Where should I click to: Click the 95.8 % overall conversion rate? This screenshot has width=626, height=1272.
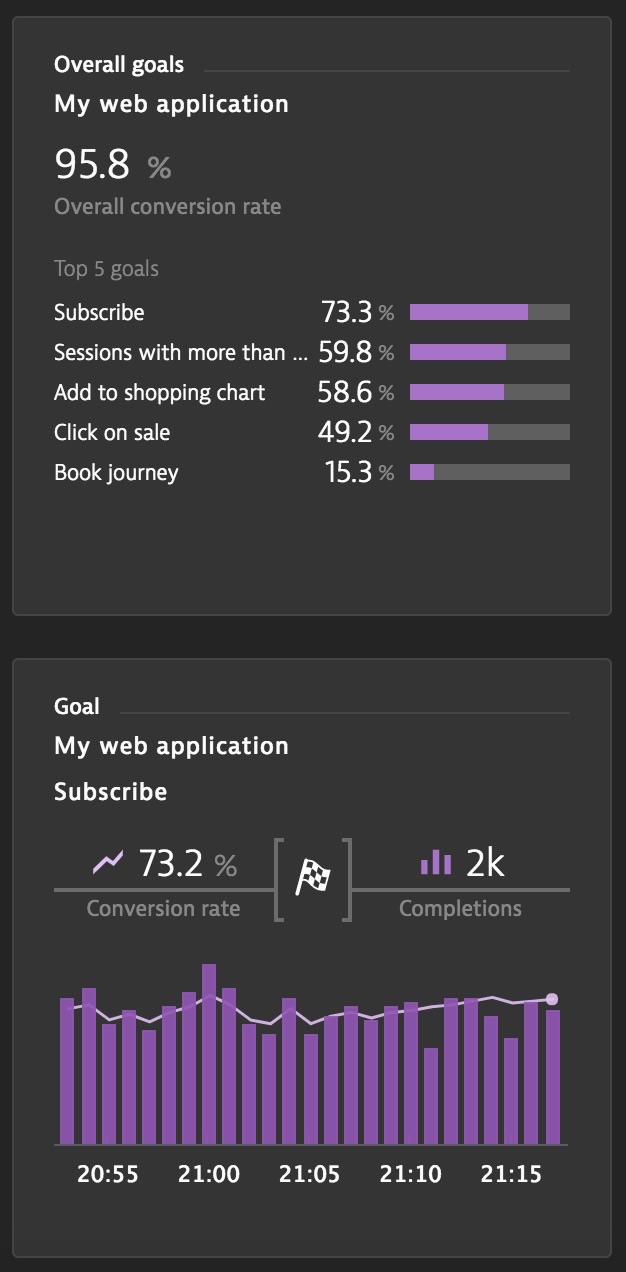pyautogui.click(x=113, y=164)
